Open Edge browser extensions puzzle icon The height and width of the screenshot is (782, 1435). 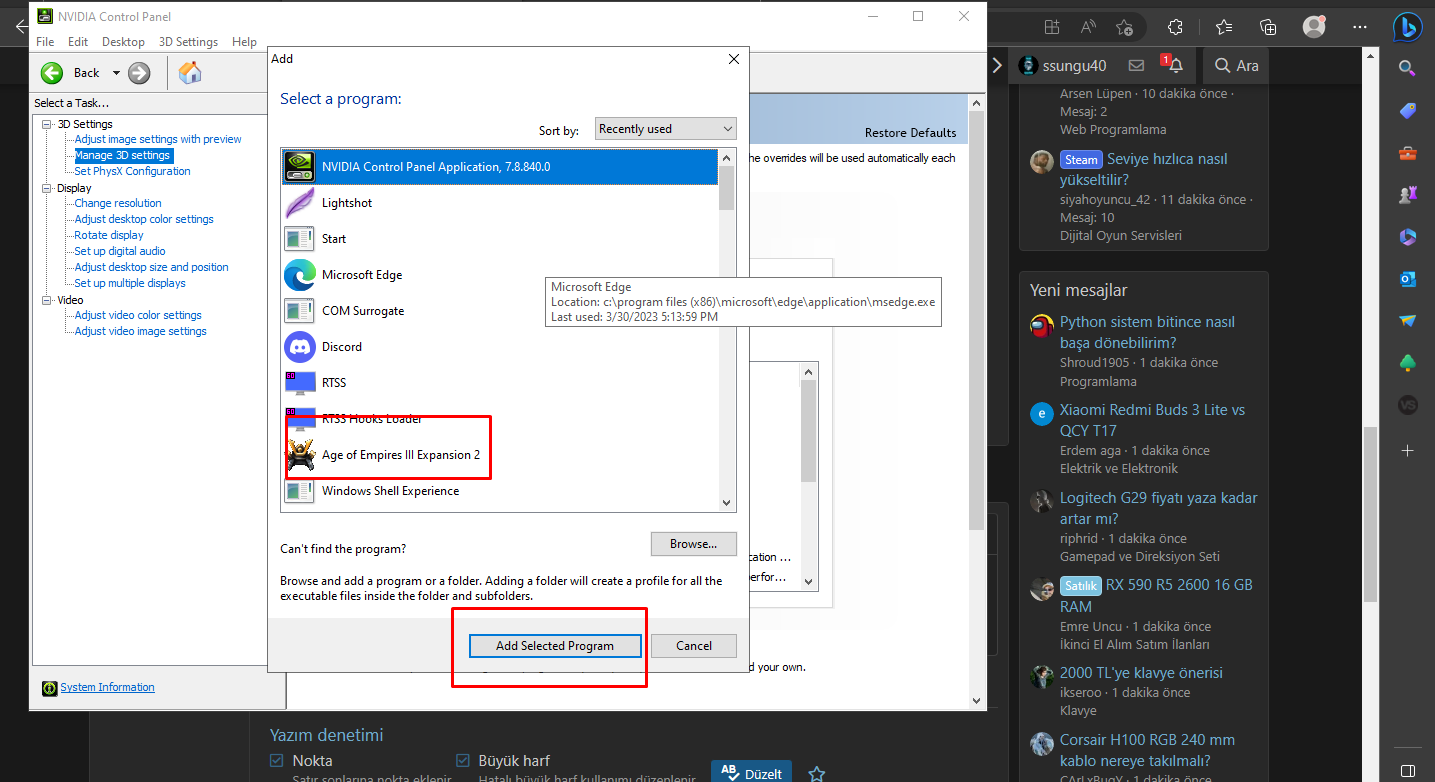coord(1175,27)
